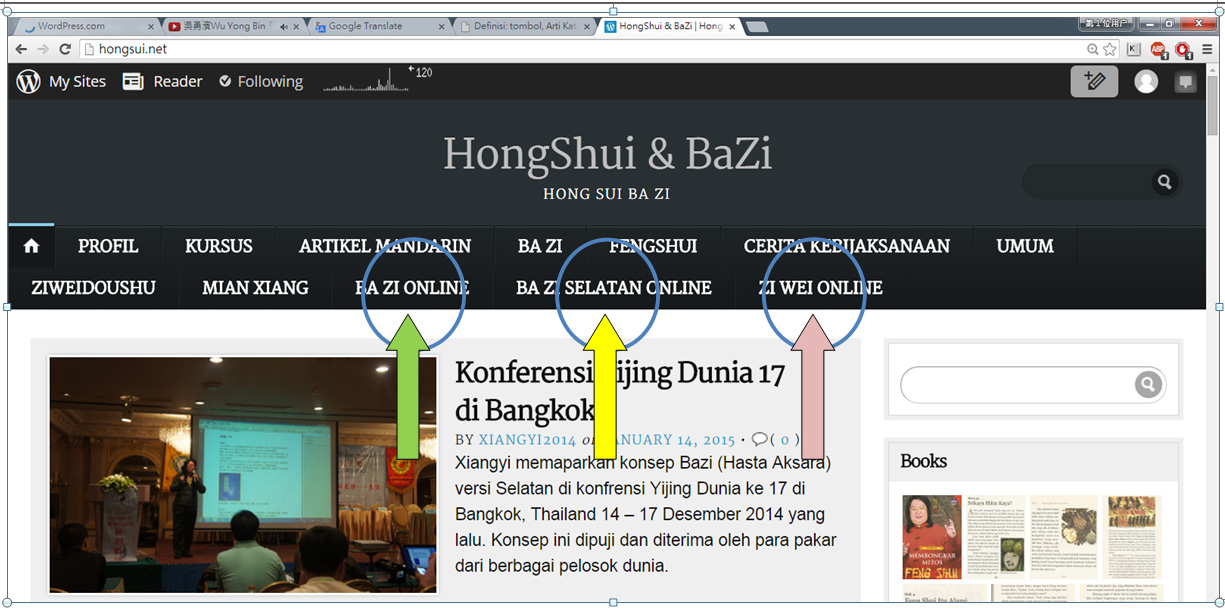Image resolution: width=1225 pixels, height=609 pixels.
Task: Click the HongShui & BaZi site title
Action: pos(607,154)
